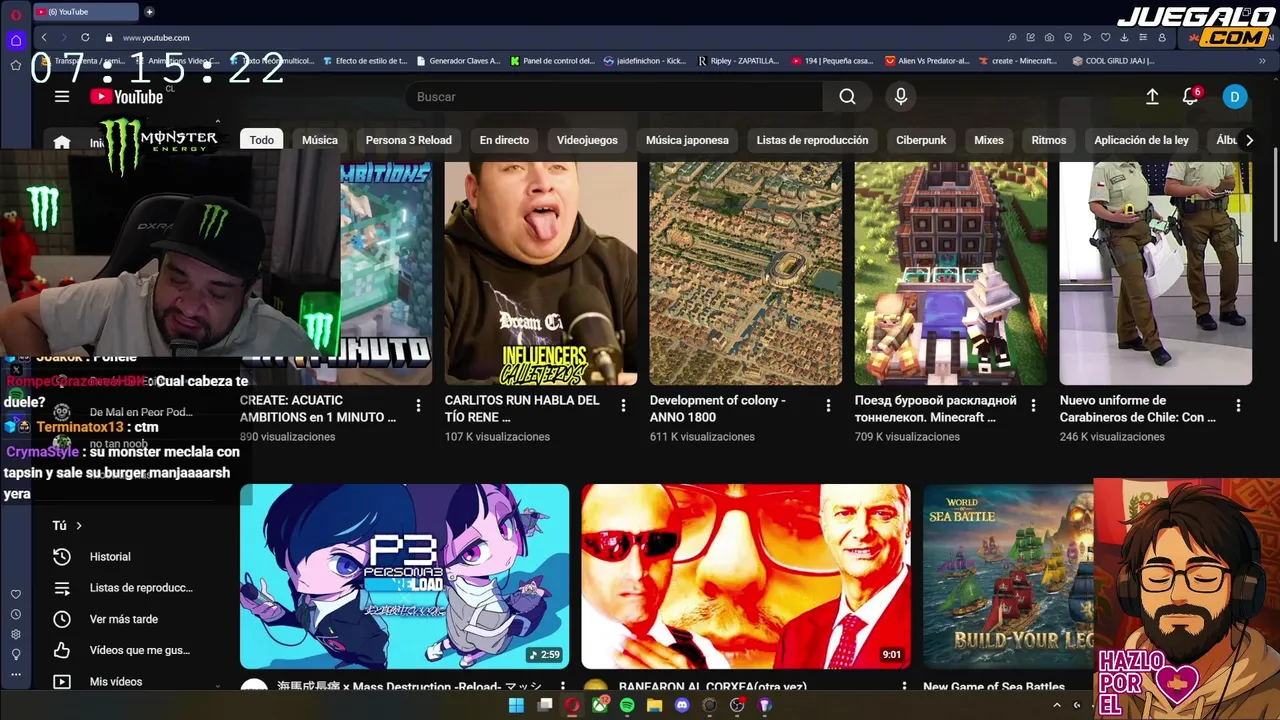
Task: Open Opera sidebar history clock icon
Action: (16, 614)
